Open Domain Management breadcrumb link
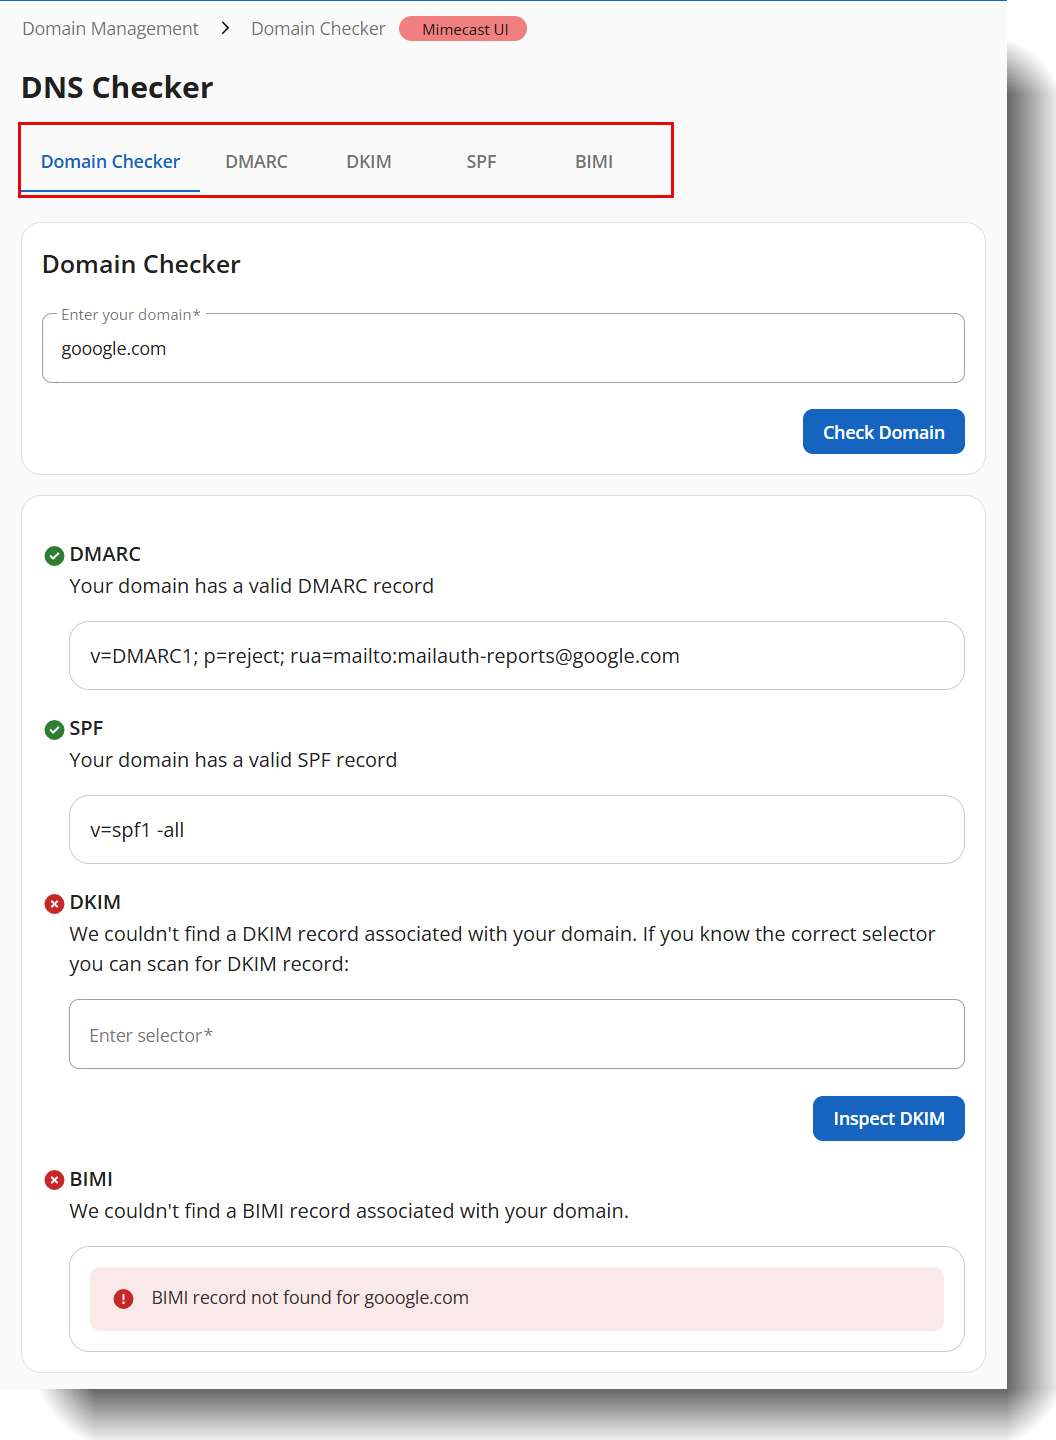The width and height of the screenshot is (1056, 1440). [110, 29]
